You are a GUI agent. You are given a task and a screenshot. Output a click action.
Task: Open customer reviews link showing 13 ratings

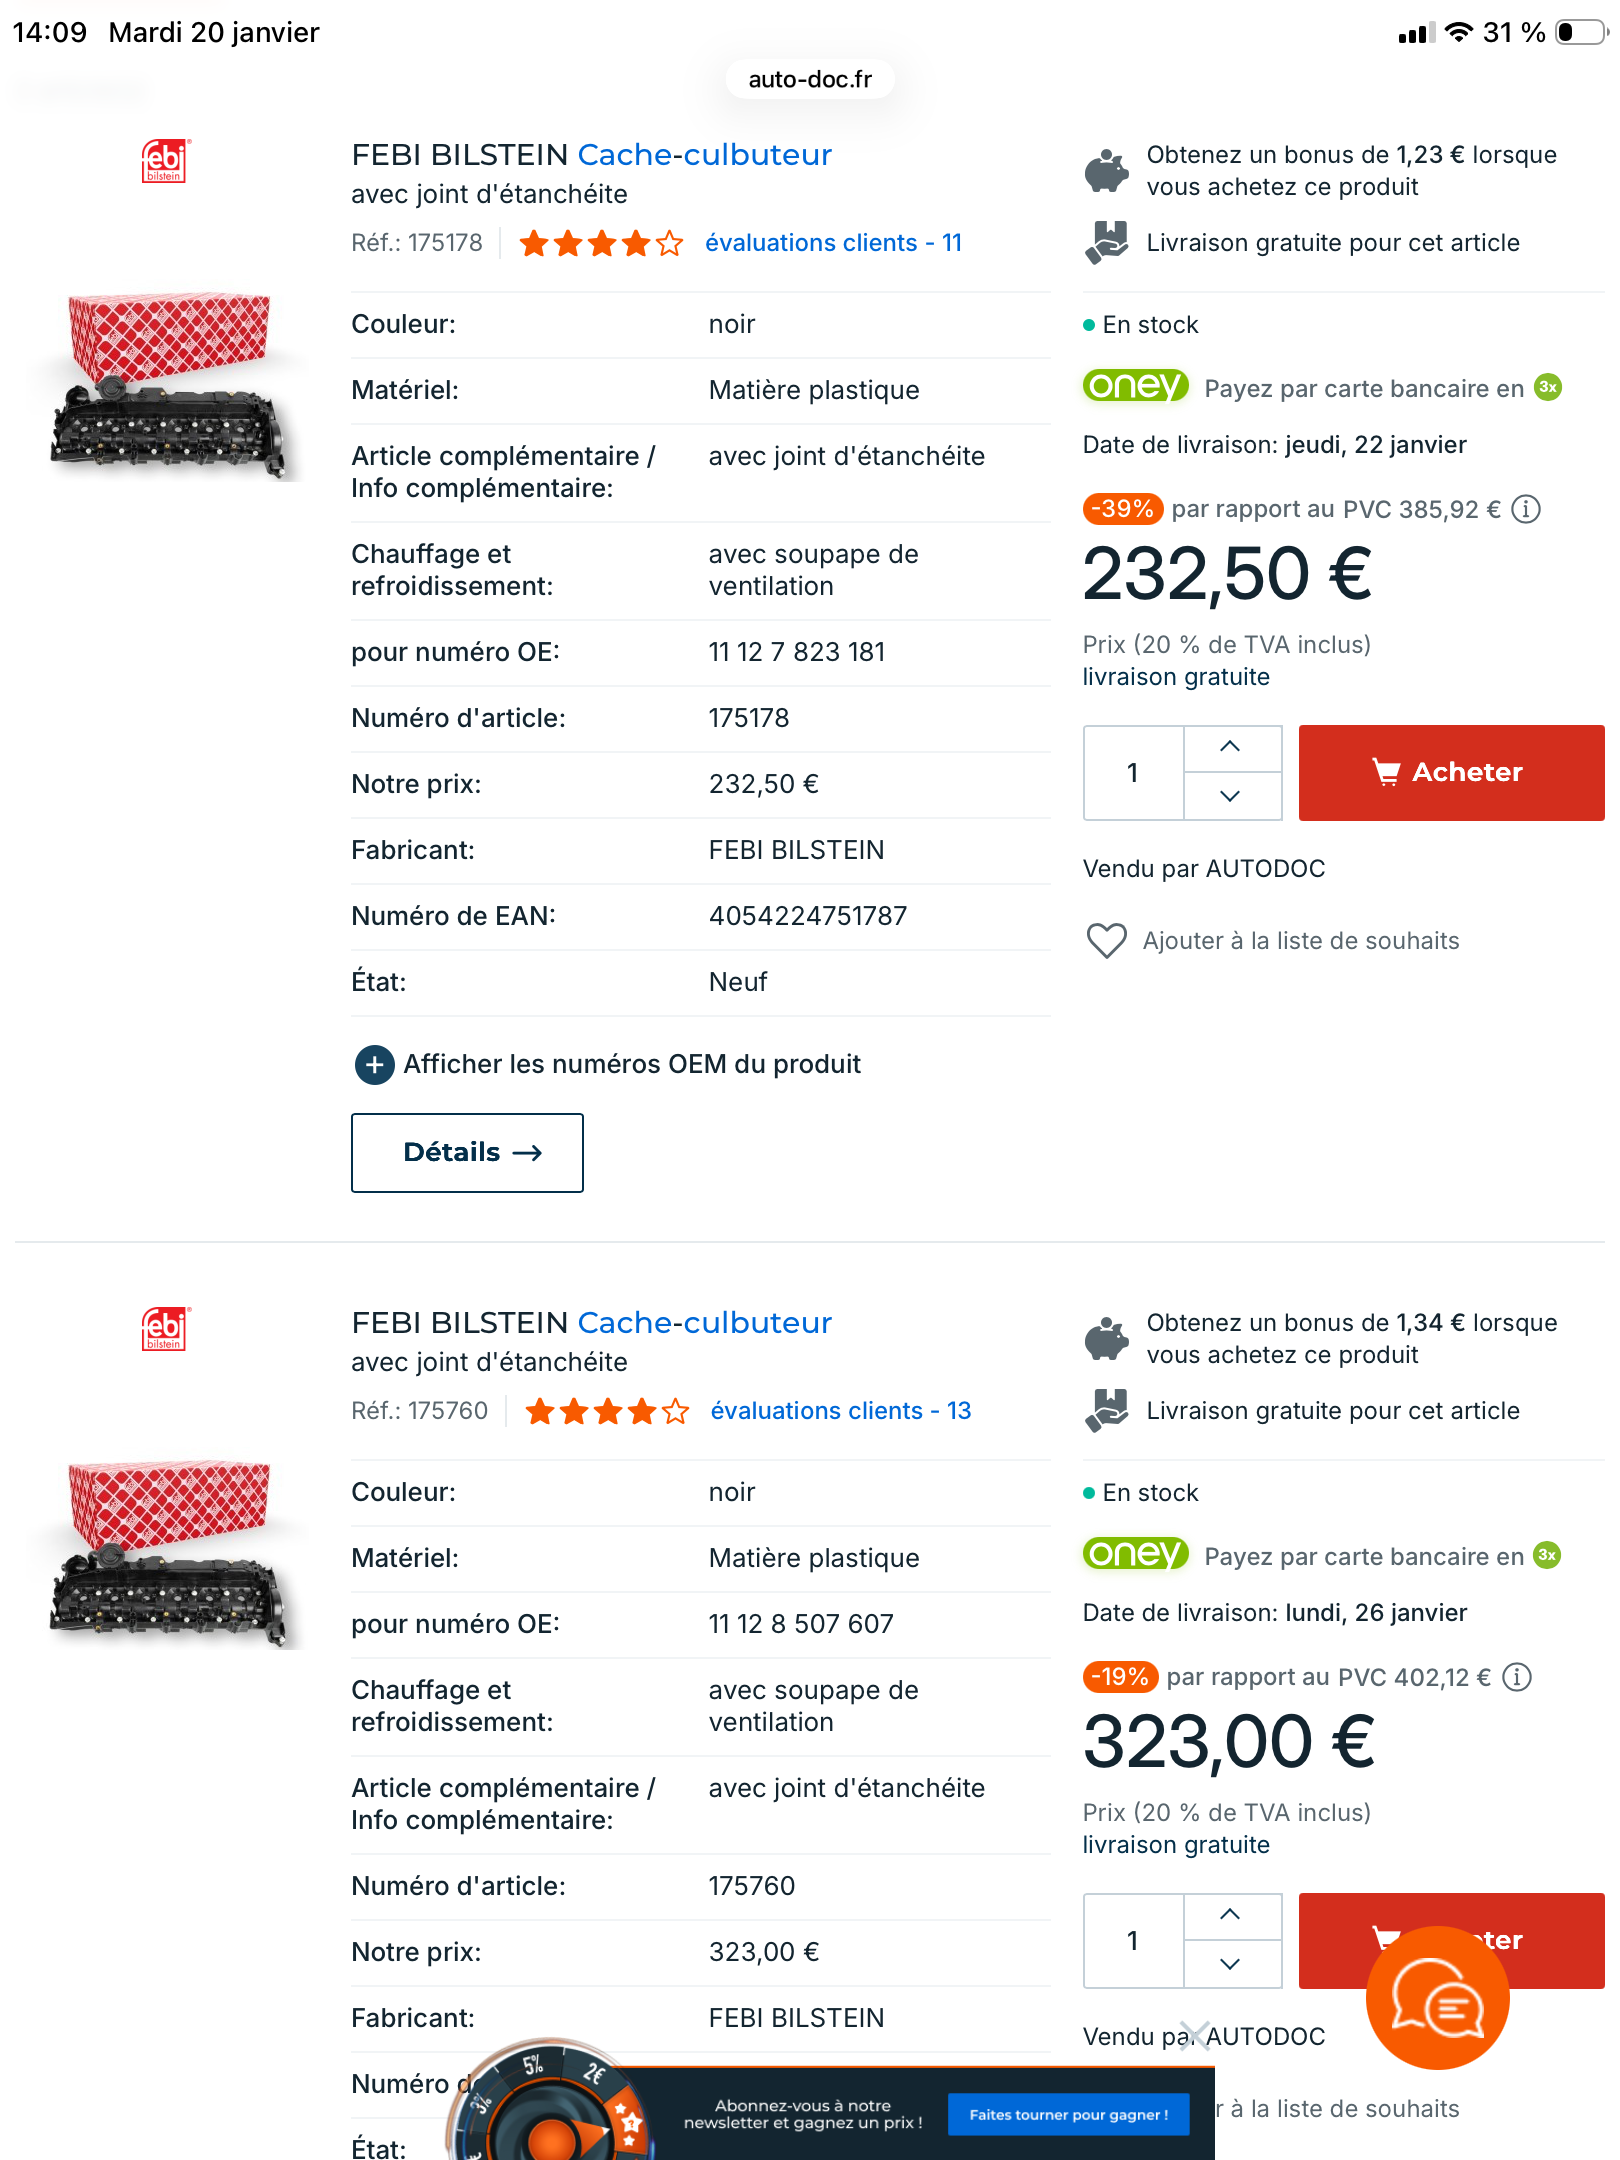[x=840, y=1411]
